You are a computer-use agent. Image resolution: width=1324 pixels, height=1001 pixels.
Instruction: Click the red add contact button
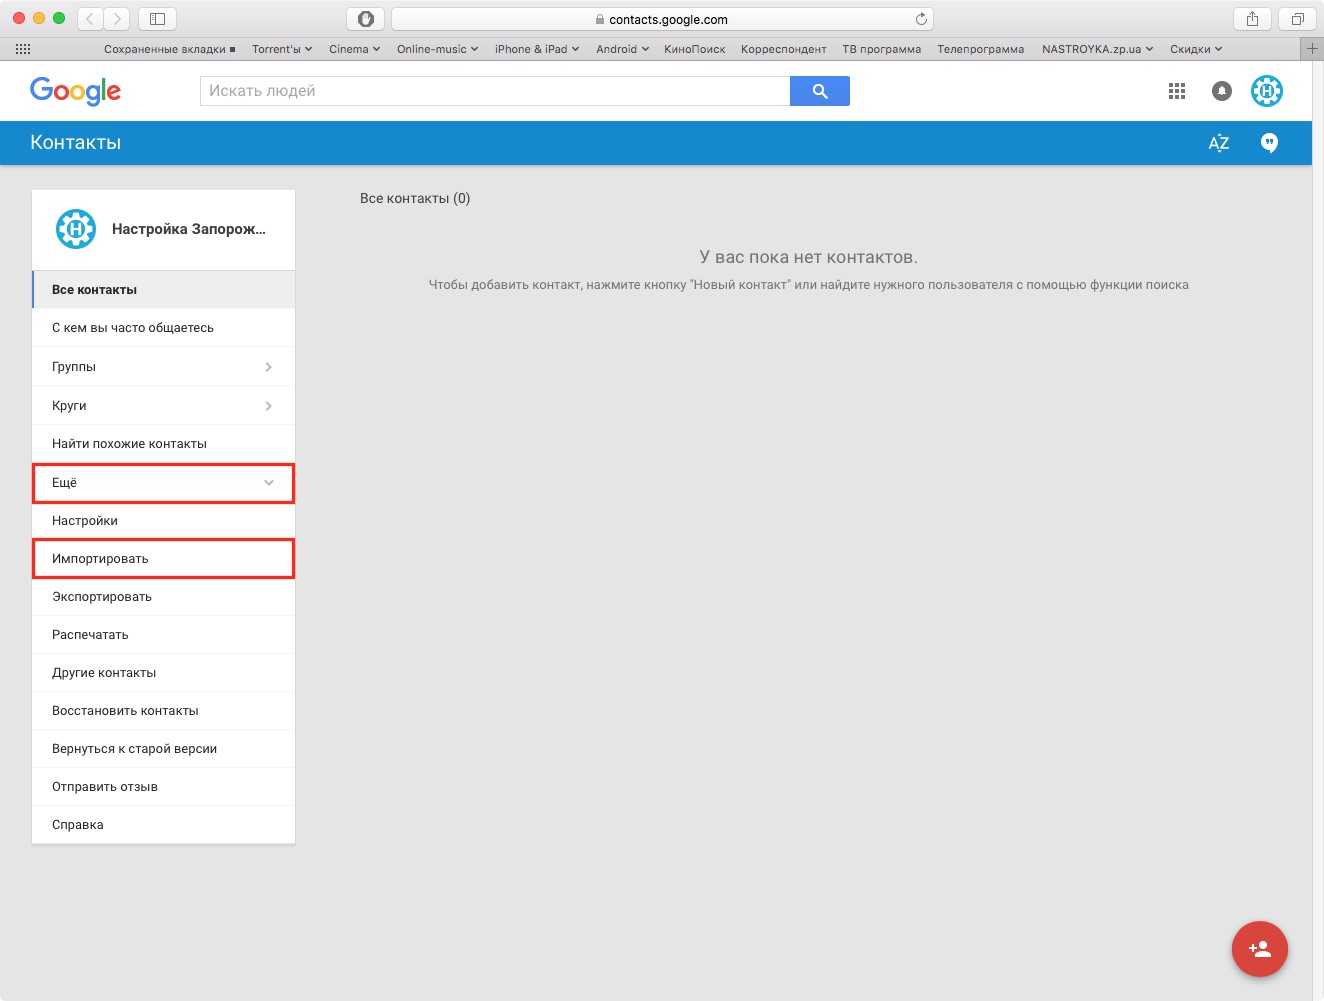(1259, 948)
